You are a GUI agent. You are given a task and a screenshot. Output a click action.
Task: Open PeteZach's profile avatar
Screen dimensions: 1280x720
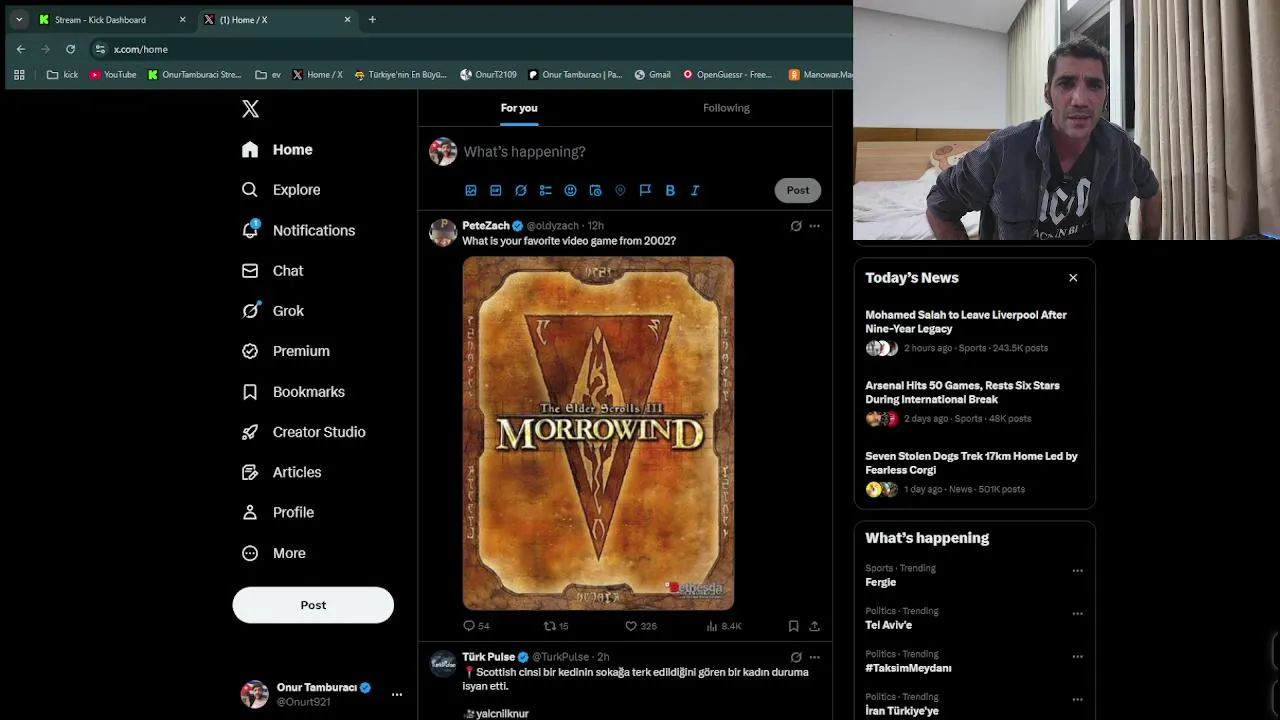tap(443, 232)
